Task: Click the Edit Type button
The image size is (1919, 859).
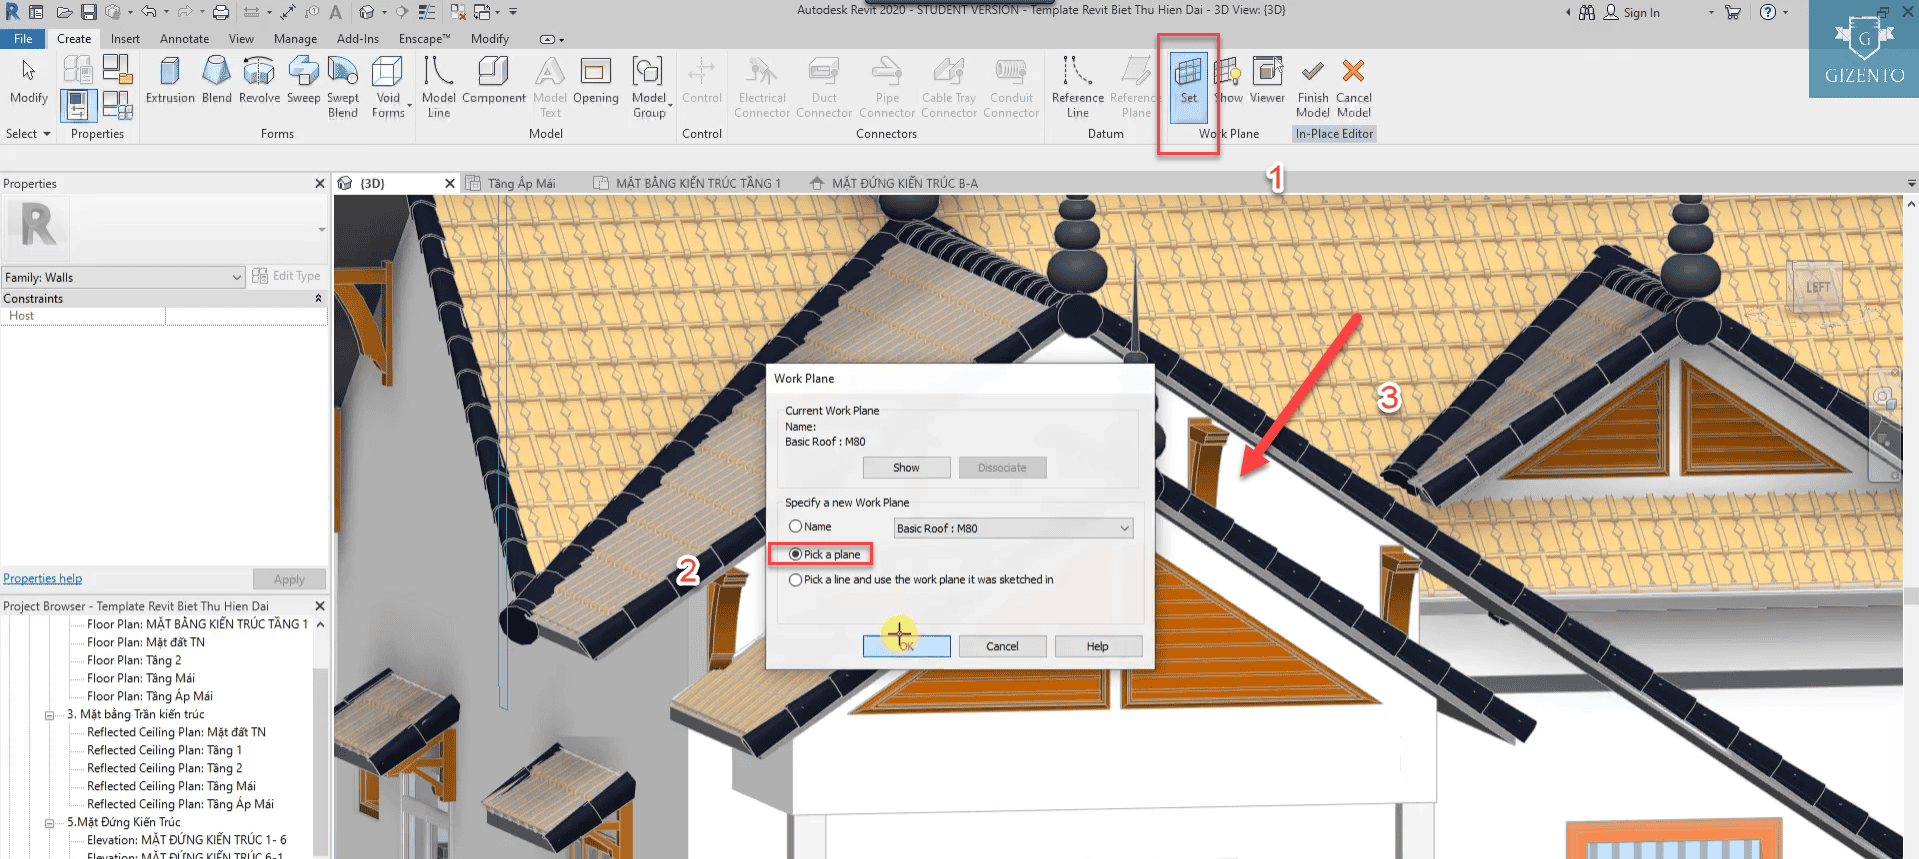Action: coord(287,276)
